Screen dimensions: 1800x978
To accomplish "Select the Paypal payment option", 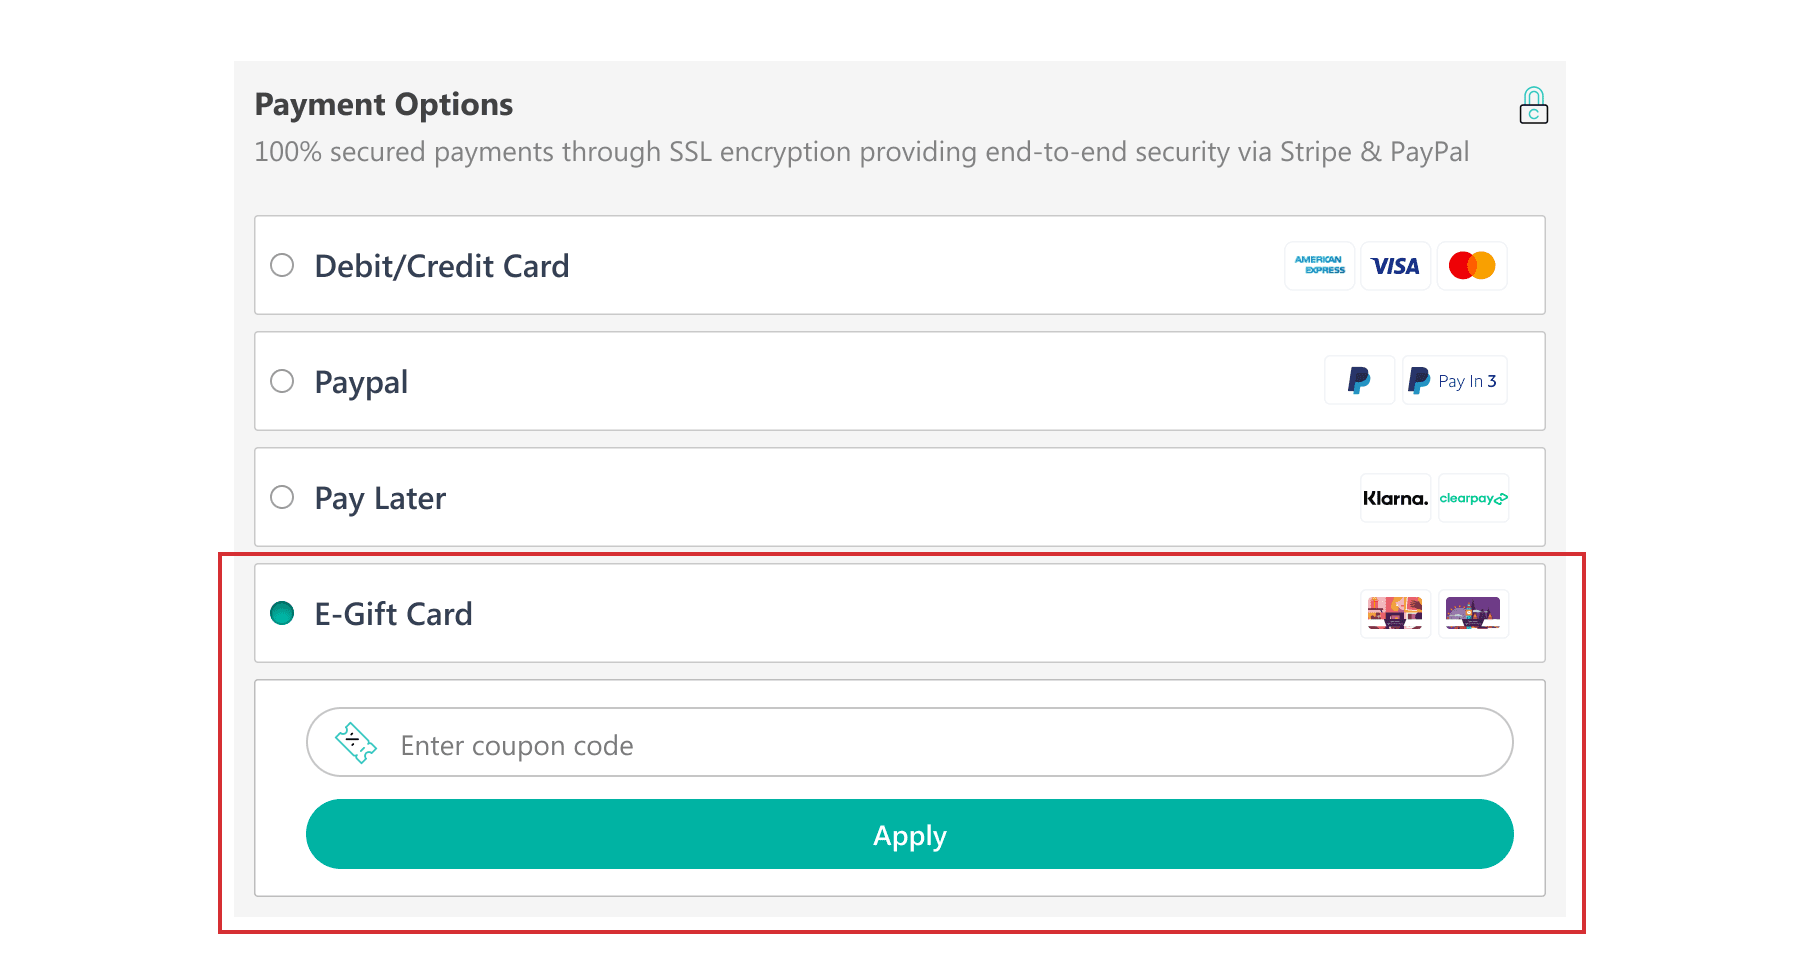I will point(281,381).
